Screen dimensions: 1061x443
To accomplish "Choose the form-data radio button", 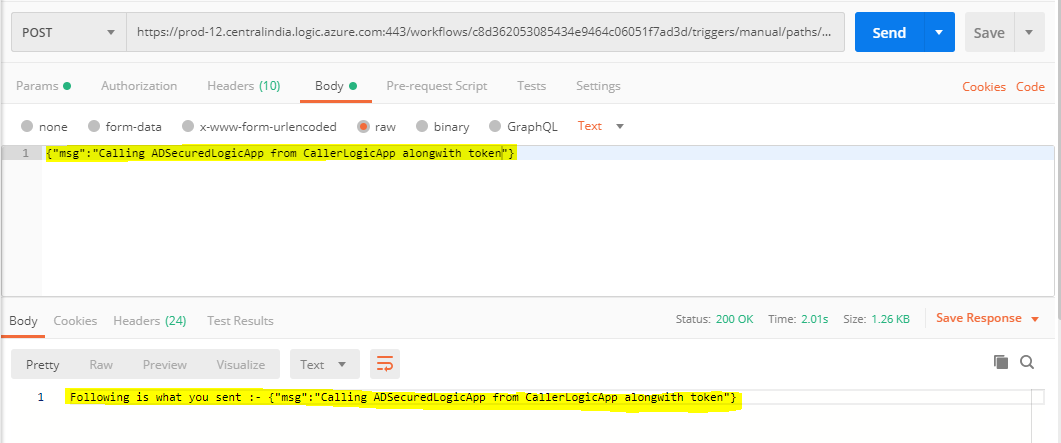I will point(94,126).
